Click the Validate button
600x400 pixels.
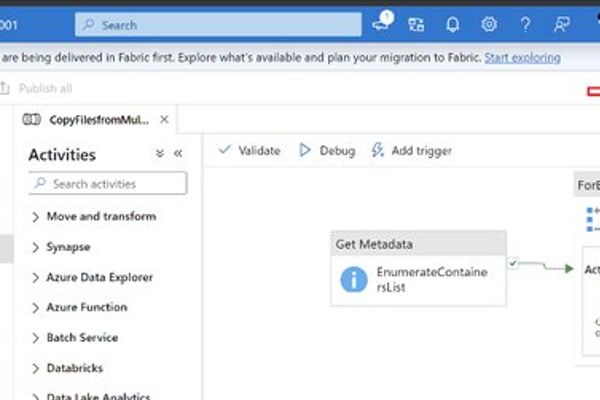click(x=249, y=150)
